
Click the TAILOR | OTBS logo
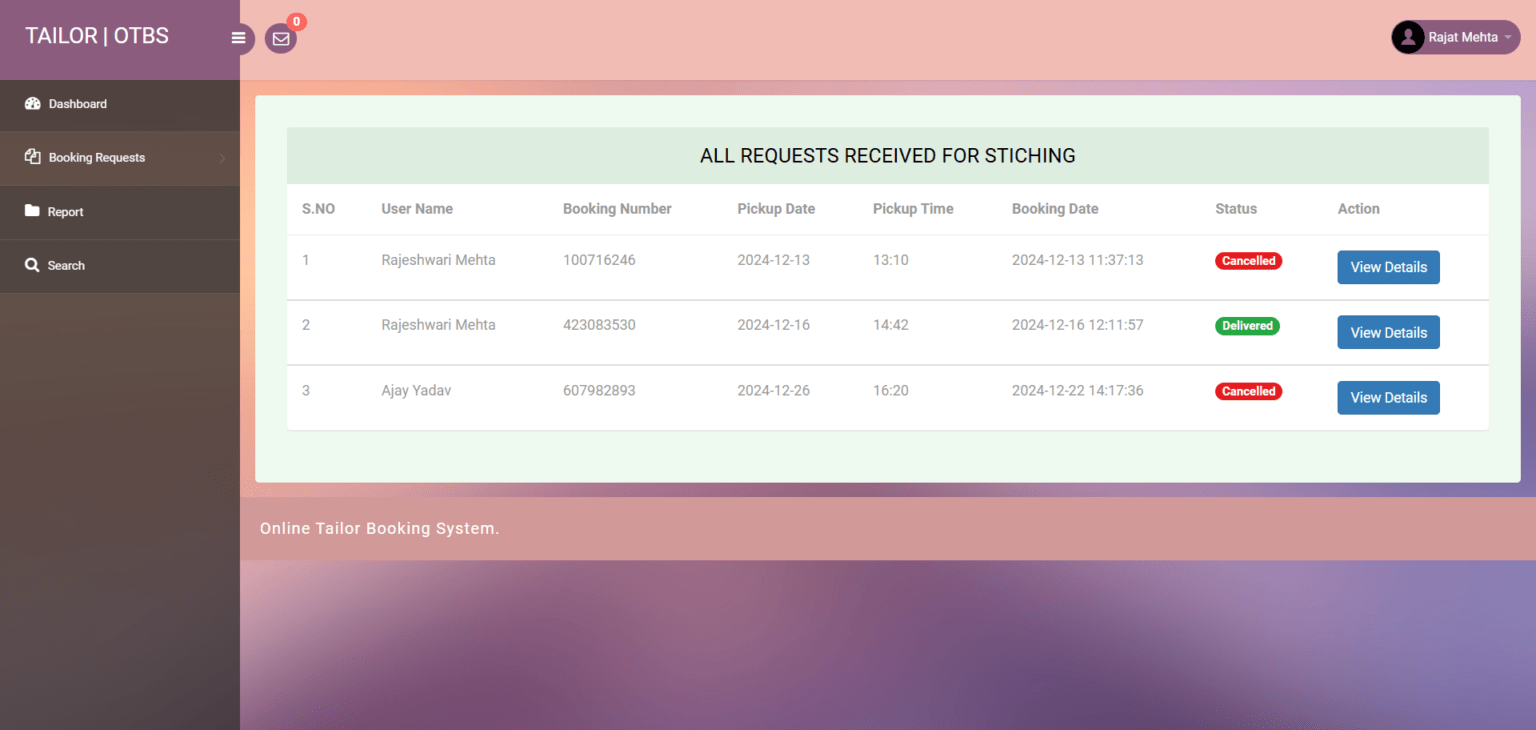[97, 35]
